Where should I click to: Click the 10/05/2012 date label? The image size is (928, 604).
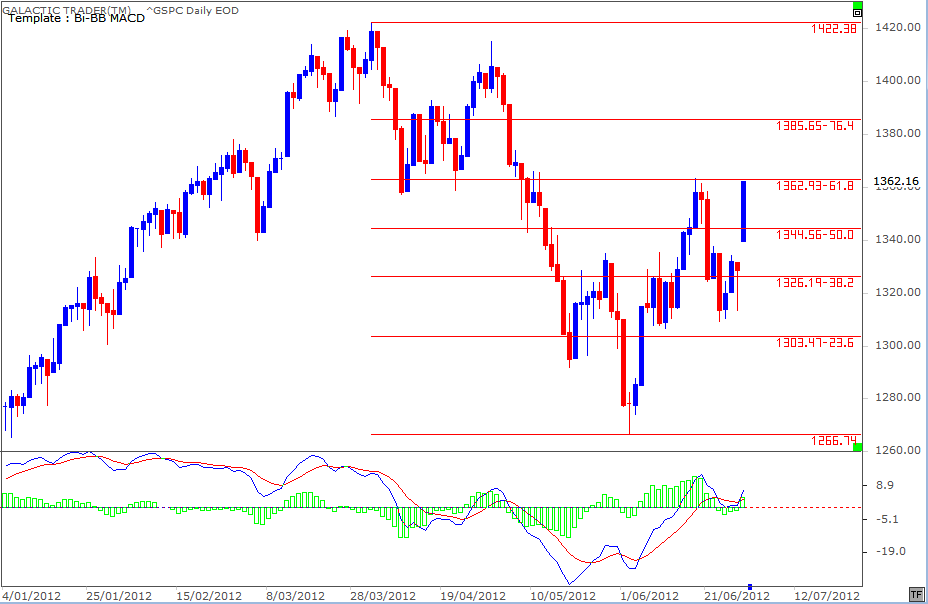point(562,595)
